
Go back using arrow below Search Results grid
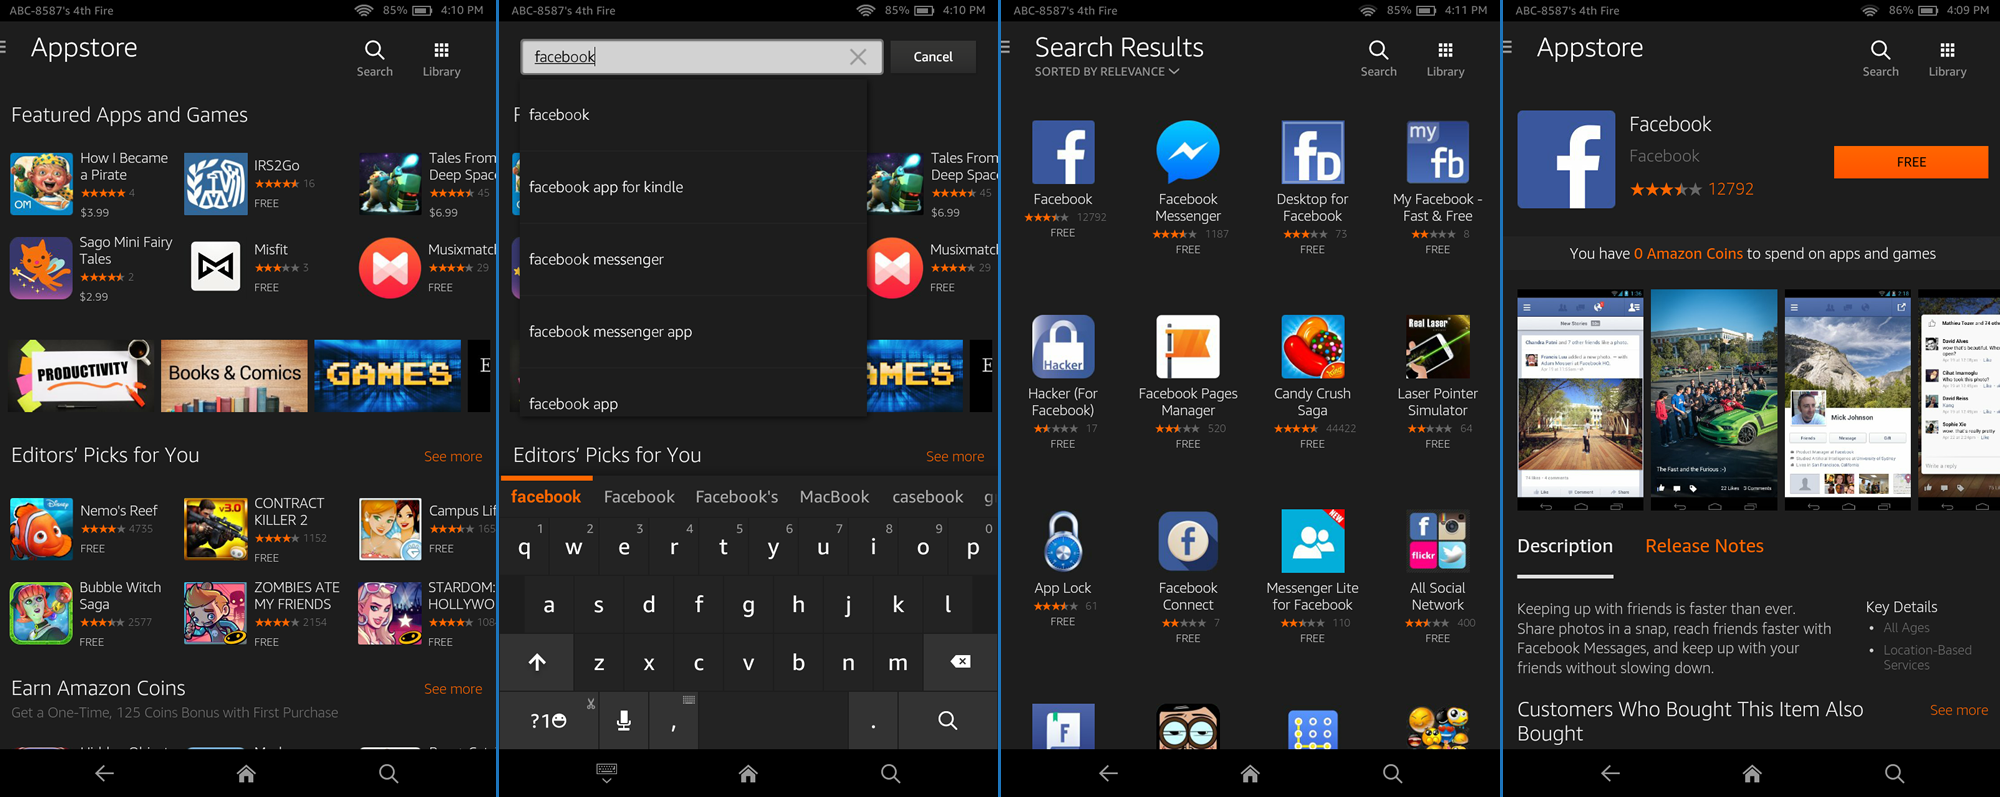pos(1108,773)
